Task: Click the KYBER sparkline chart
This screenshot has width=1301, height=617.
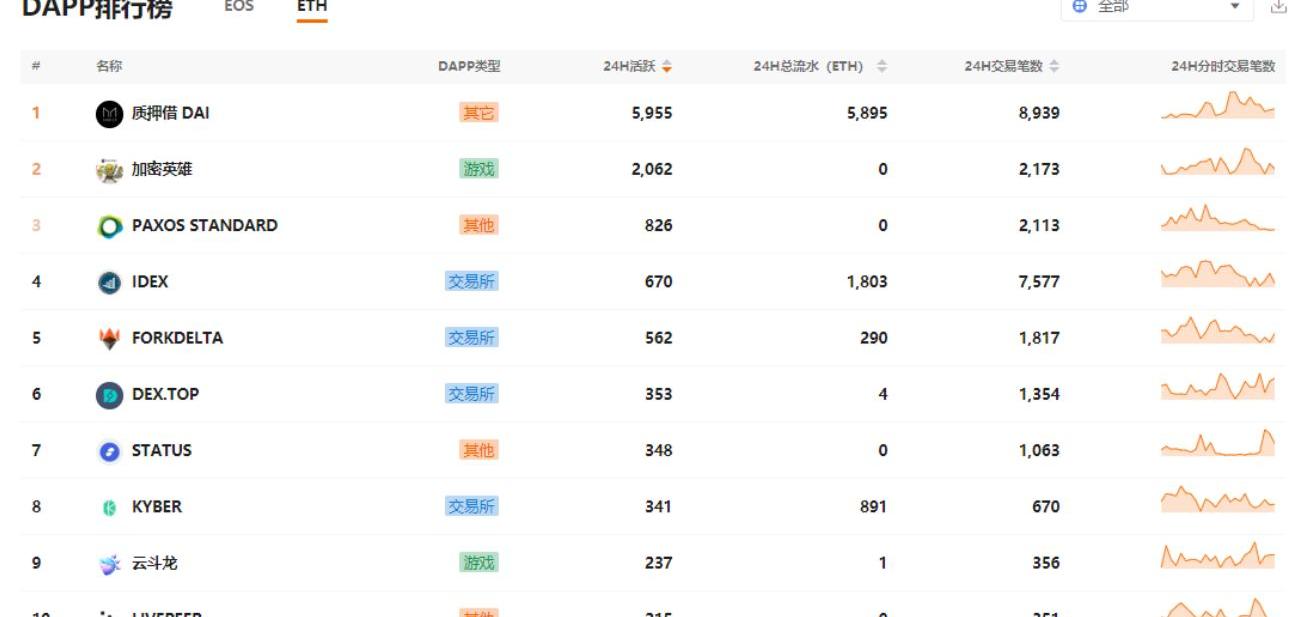Action: [x=1218, y=499]
